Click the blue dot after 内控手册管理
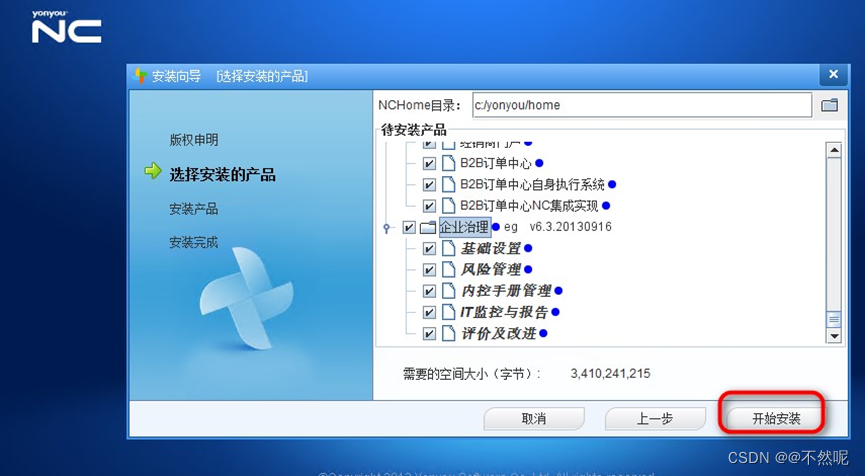 558,291
